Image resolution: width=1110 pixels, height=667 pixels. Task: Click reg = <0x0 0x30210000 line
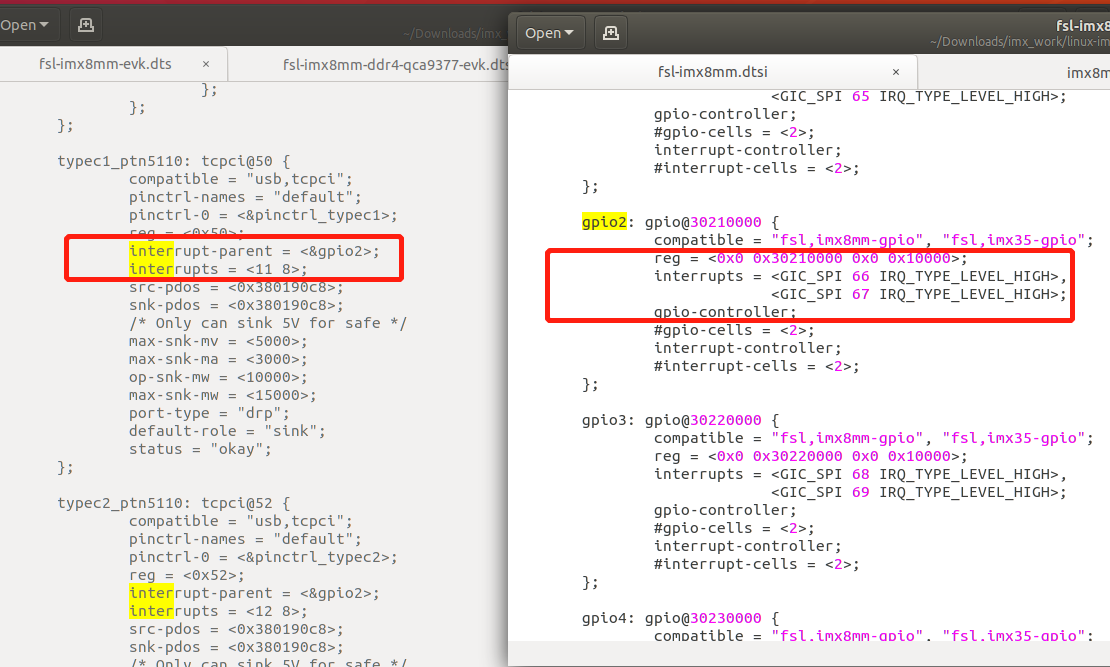pyautogui.click(x=811, y=258)
